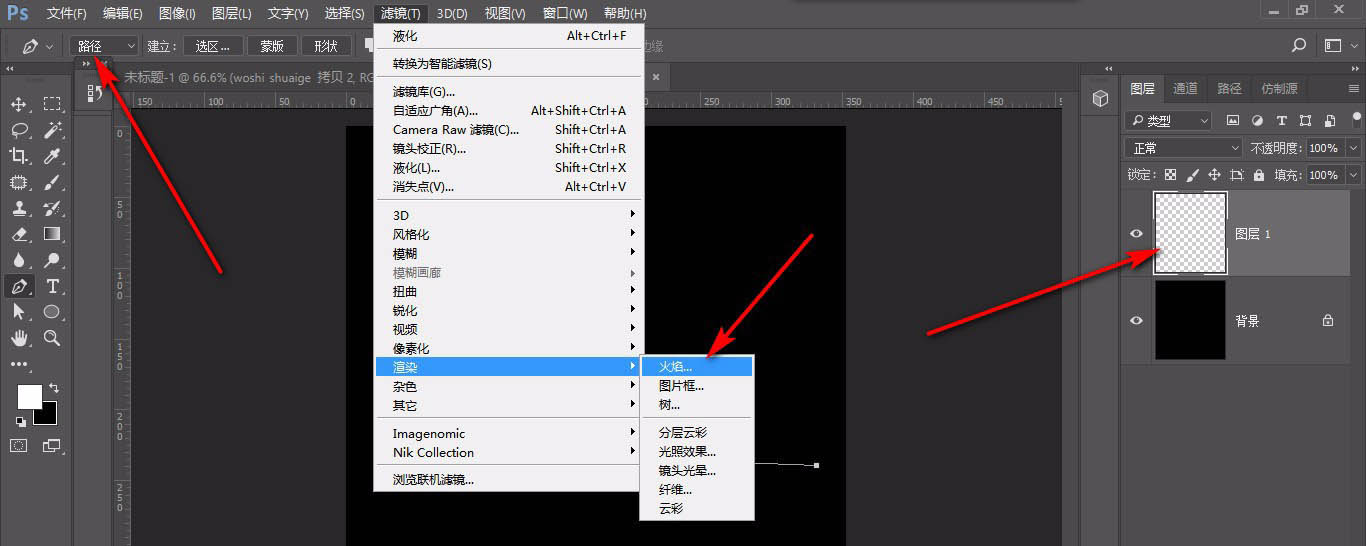Open the workspace switcher dropdown
Viewport: 1366px width, 546px height.
tap(1338, 45)
